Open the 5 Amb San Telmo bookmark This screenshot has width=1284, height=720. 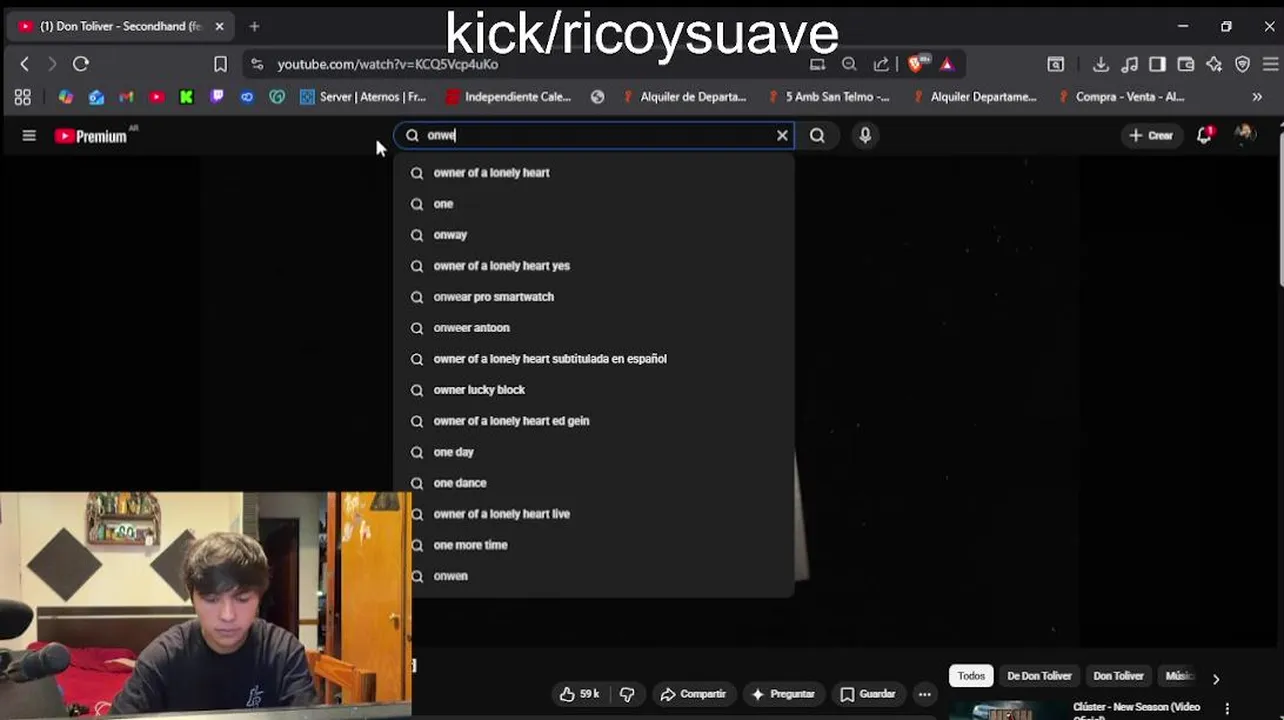point(829,97)
